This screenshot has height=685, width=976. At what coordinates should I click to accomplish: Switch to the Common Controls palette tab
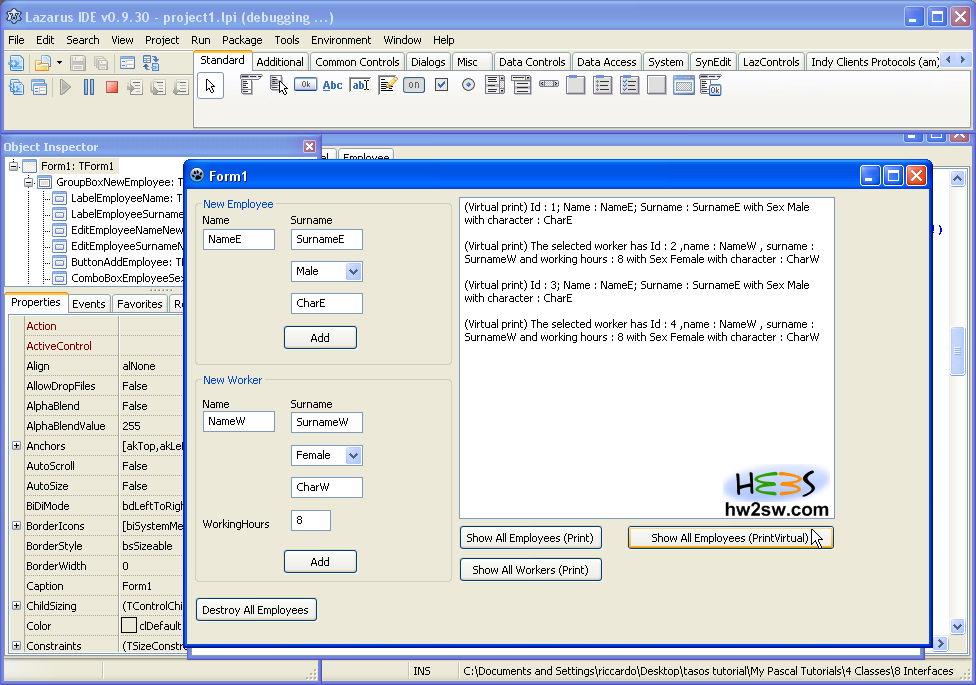pyautogui.click(x=357, y=62)
